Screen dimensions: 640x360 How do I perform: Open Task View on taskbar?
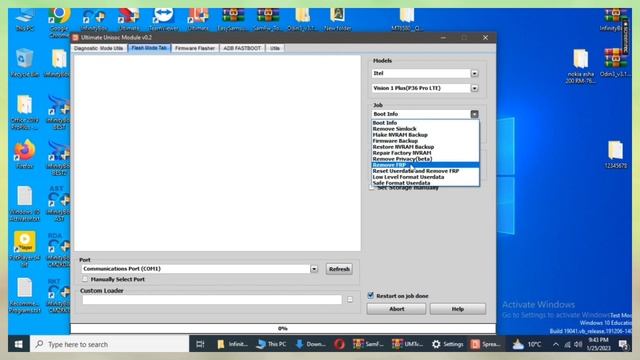tap(200, 344)
